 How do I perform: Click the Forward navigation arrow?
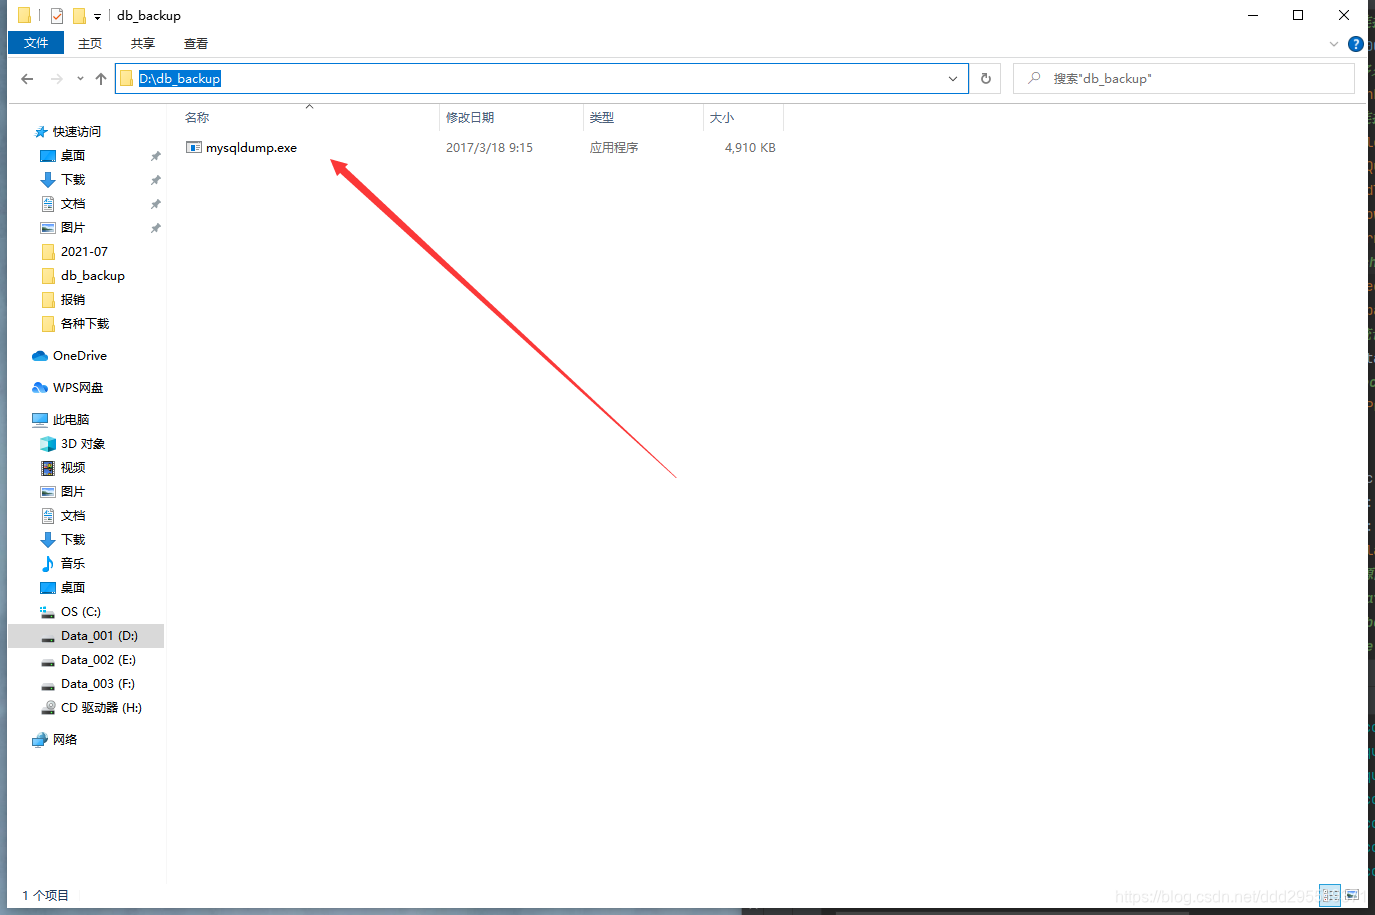click(x=57, y=79)
